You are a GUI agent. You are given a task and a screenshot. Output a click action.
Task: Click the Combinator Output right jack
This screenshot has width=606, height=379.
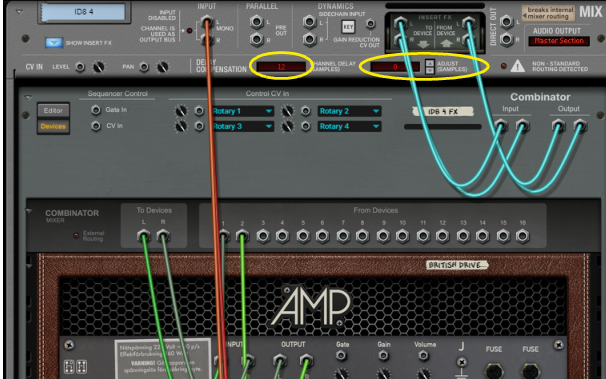[x=579, y=126]
